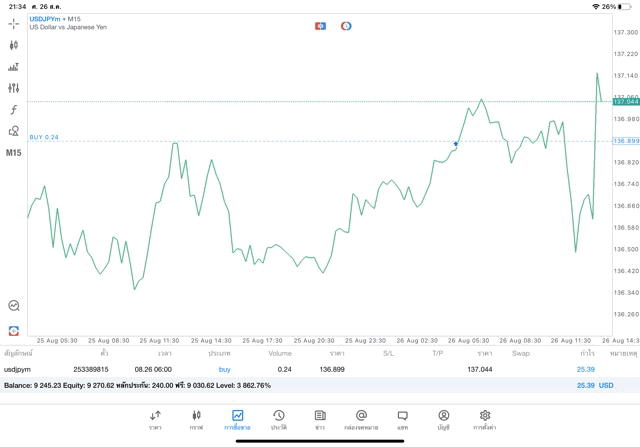Click the S/L column header
Image resolution: width=640 pixels, height=447 pixels.
point(388,354)
